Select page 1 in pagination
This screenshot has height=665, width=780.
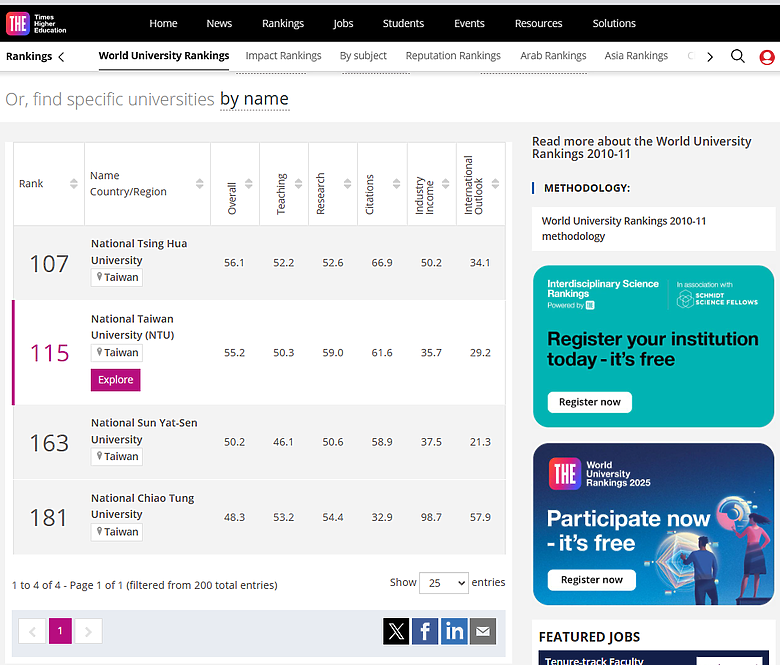(60, 631)
